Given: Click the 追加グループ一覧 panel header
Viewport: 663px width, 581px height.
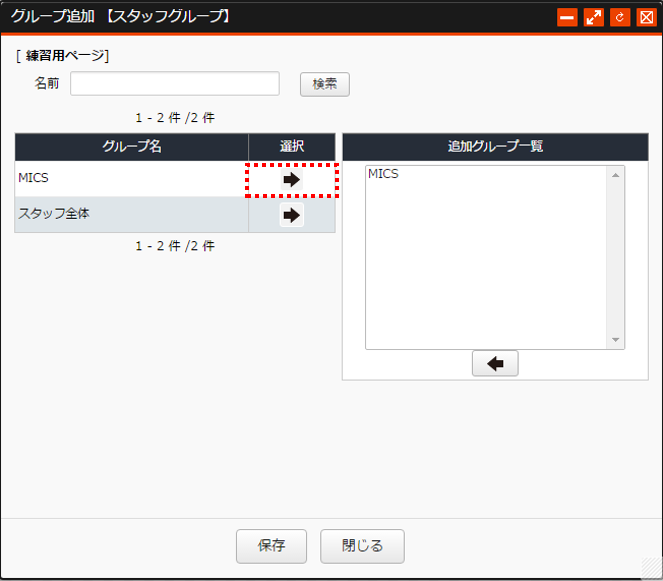Looking at the screenshot, I should [495, 147].
